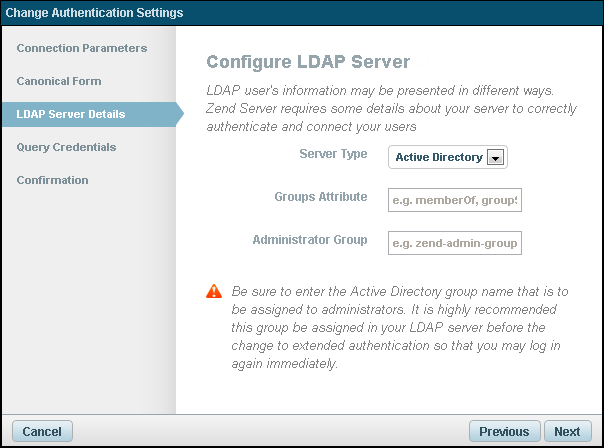
Task: Proceed with the Next button
Action: pyautogui.click(x=567, y=432)
